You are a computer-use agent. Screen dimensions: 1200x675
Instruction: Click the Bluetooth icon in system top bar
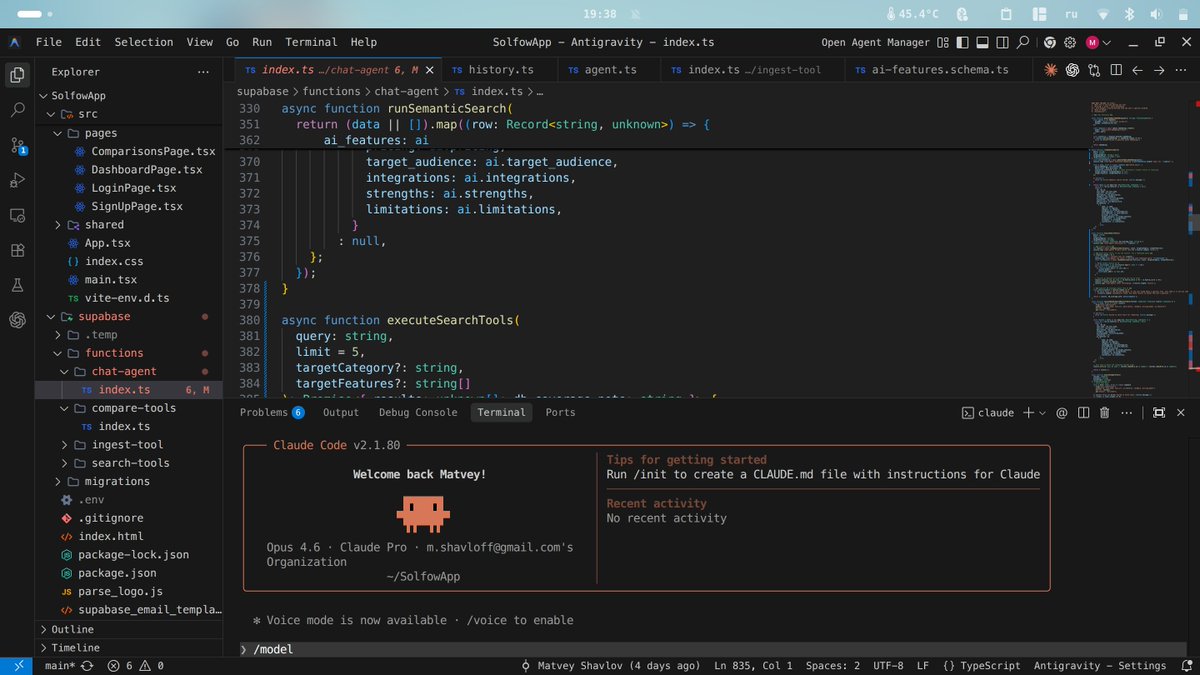tap(1129, 14)
